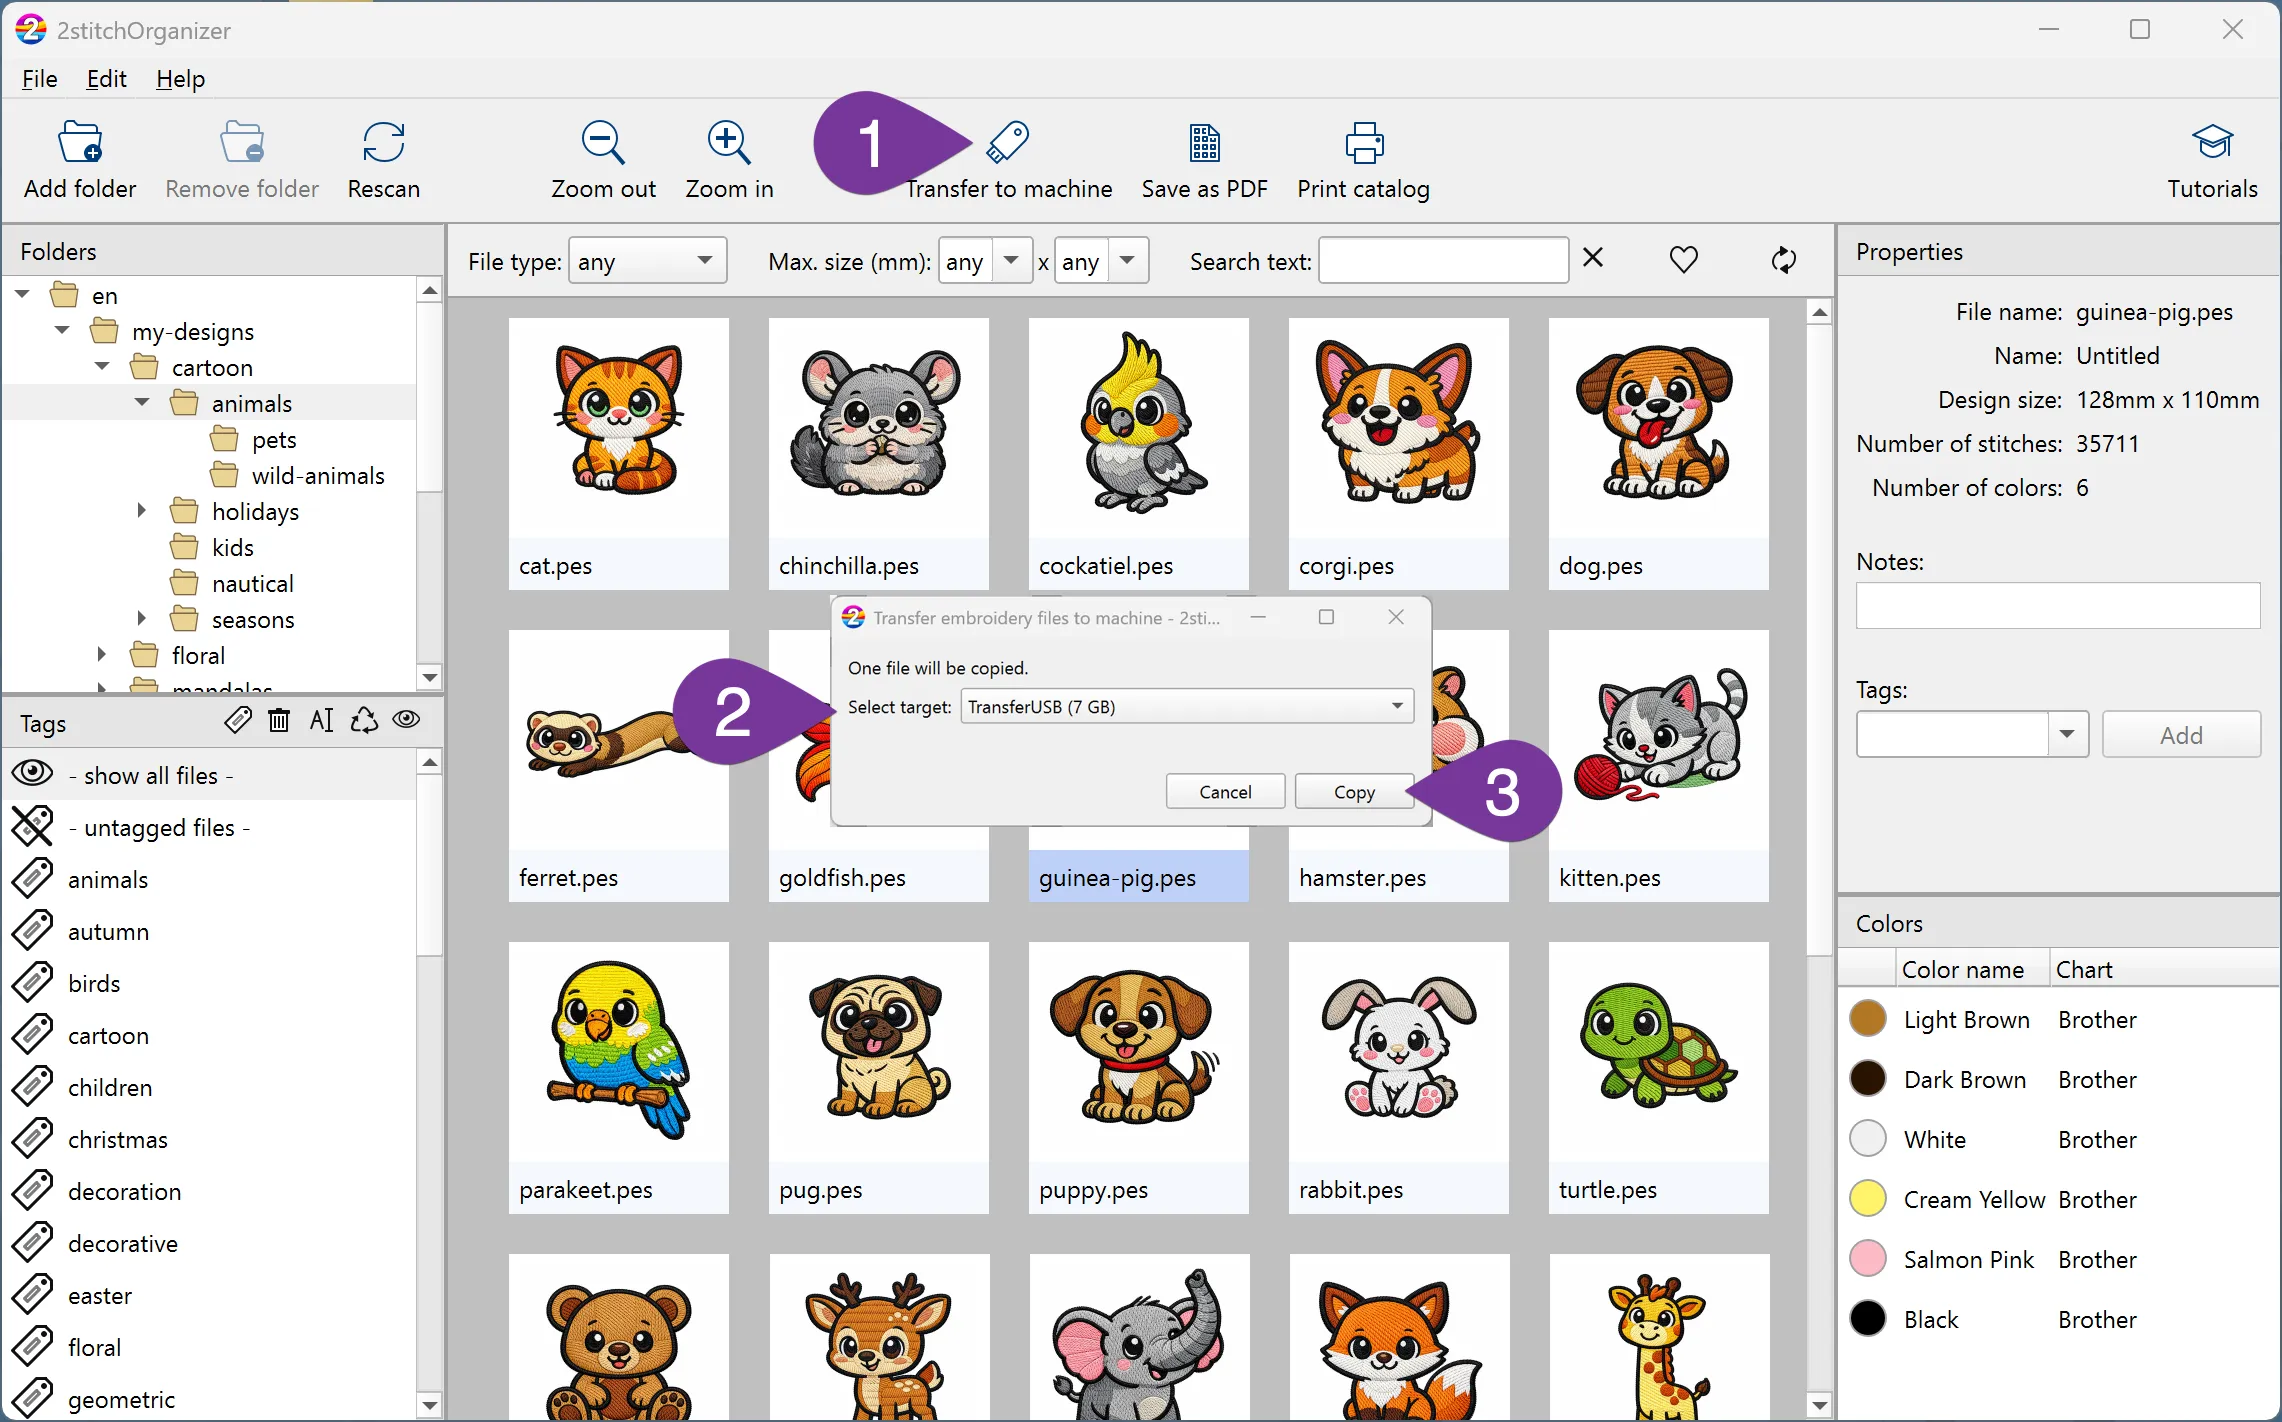Click the rename tag icon
This screenshot has width=2282, height=1422.
[x=322, y=720]
